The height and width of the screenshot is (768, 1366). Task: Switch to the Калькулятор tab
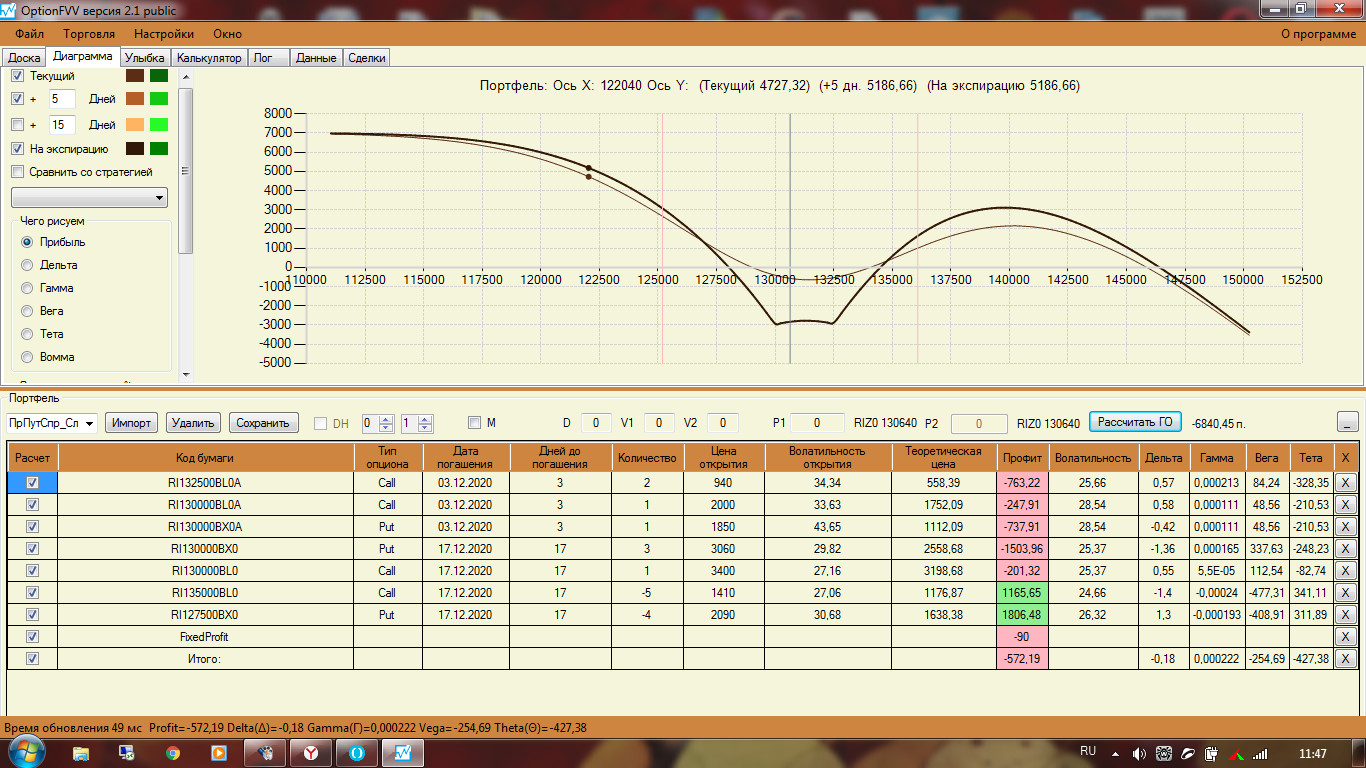[x=209, y=58]
